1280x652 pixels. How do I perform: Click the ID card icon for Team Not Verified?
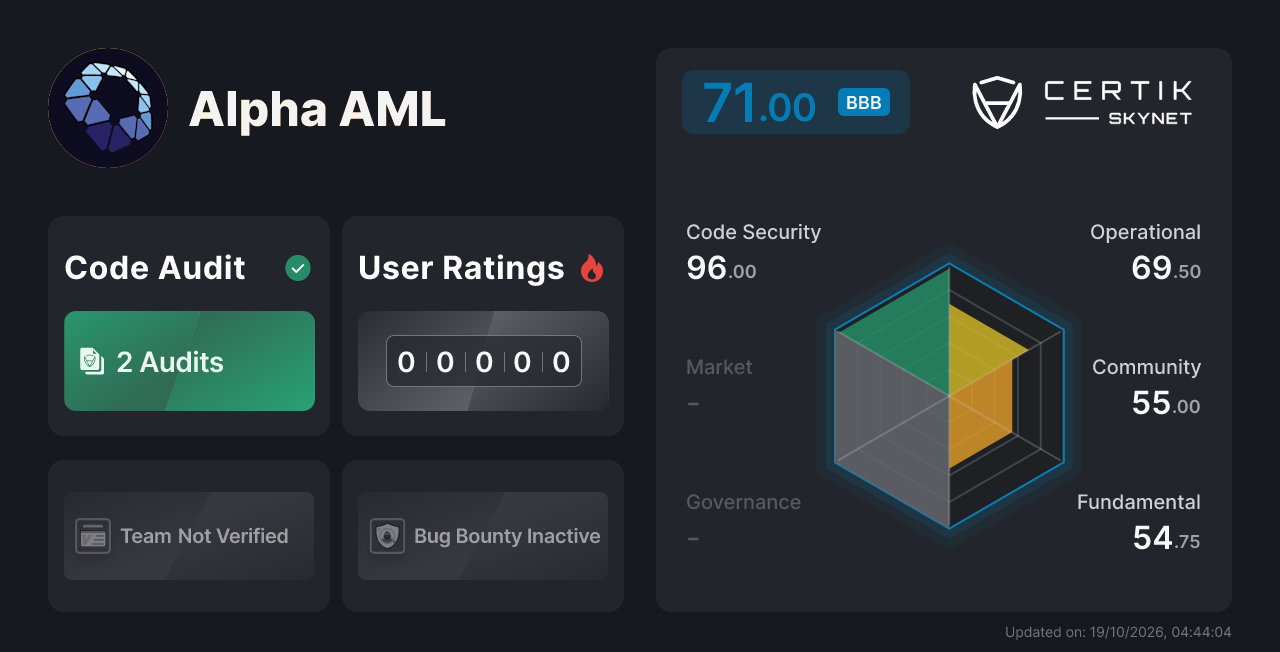93,536
